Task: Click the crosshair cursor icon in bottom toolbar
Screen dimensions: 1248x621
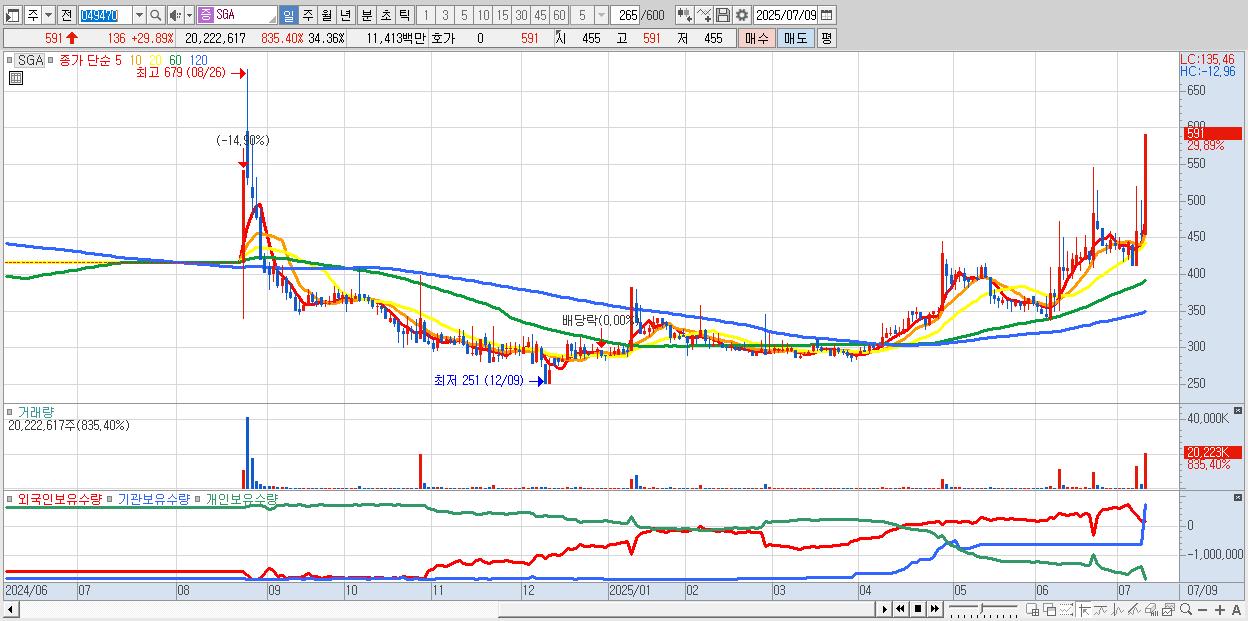Action: coord(1084,609)
